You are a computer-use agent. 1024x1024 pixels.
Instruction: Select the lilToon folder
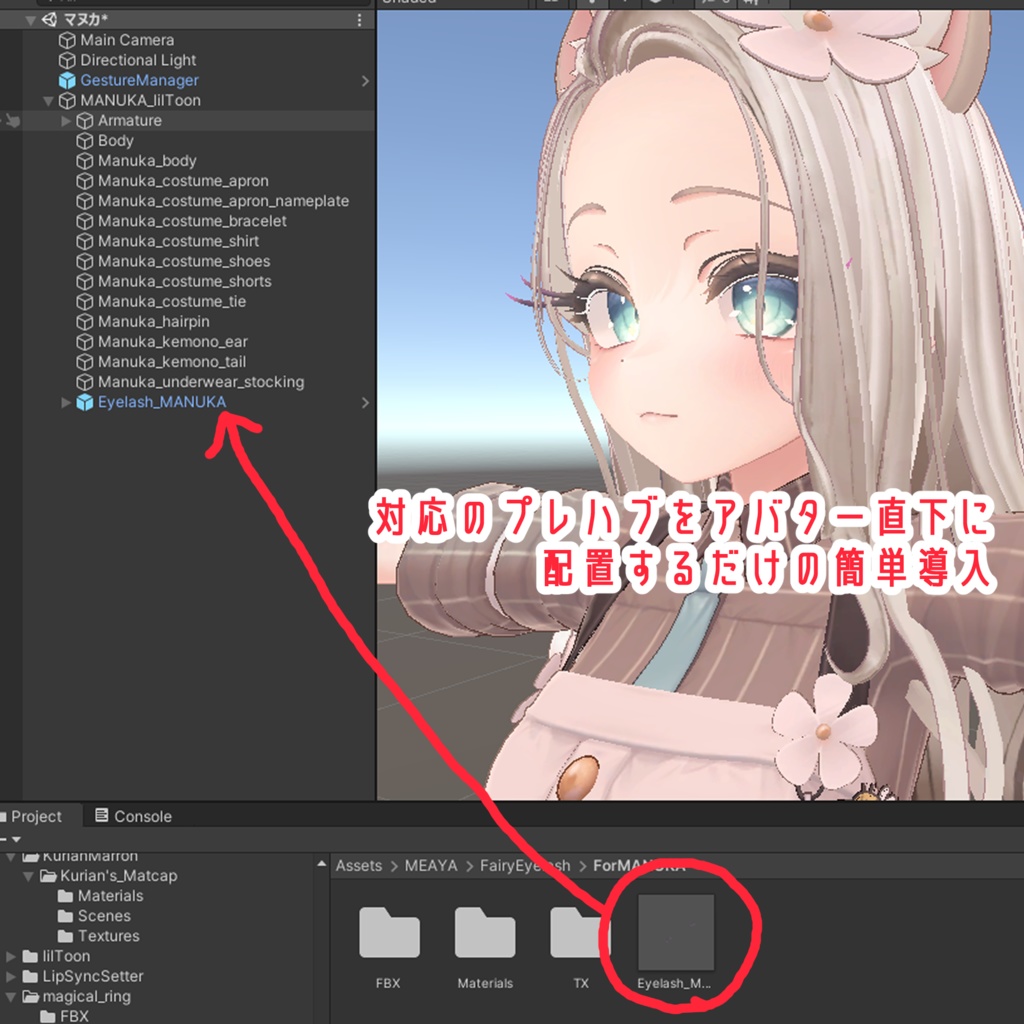click(66, 957)
